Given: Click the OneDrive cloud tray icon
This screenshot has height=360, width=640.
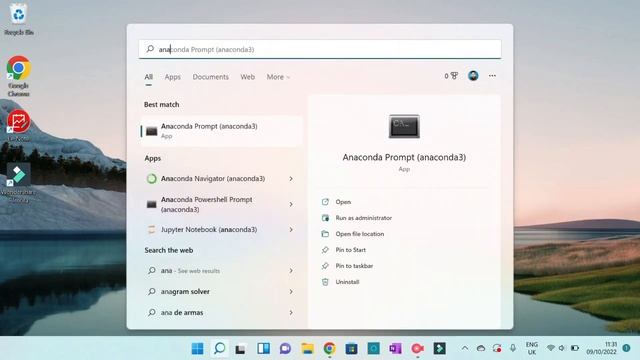Looking at the screenshot, I should pos(481,348).
